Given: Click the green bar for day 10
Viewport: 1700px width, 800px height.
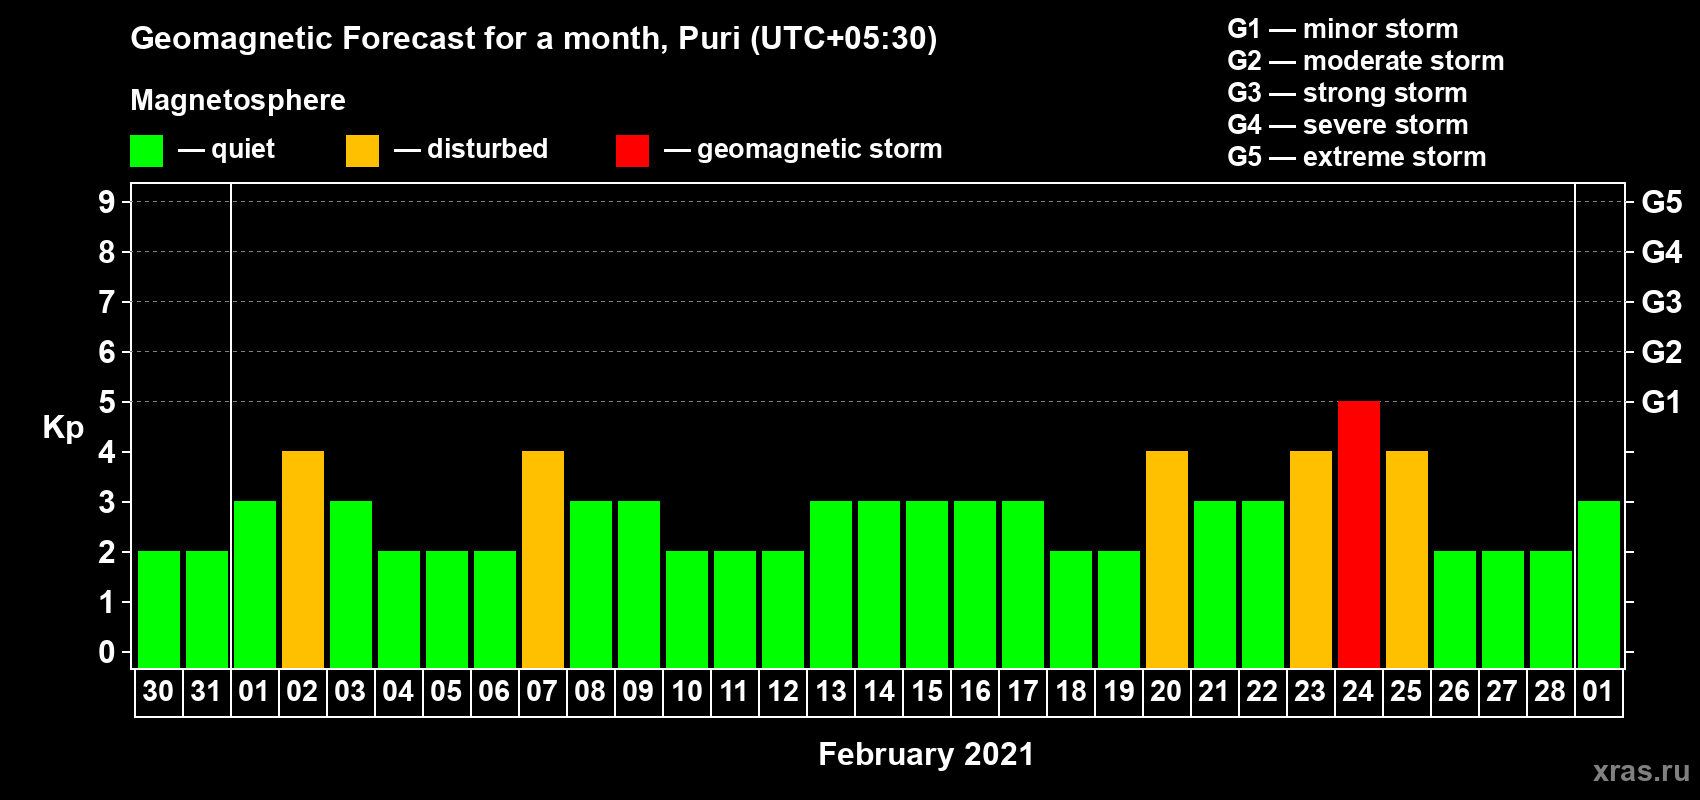Looking at the screenshot, I should 687,610.
